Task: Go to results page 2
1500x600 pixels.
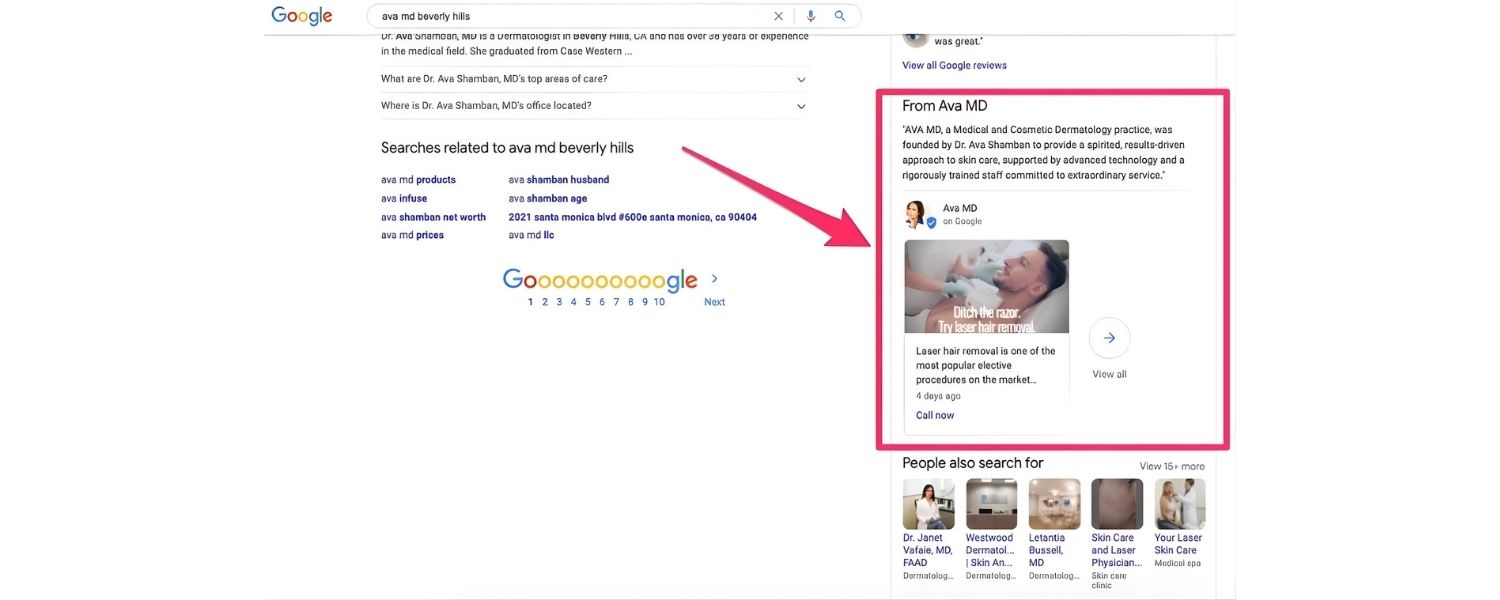Action: tap(545, 302)
